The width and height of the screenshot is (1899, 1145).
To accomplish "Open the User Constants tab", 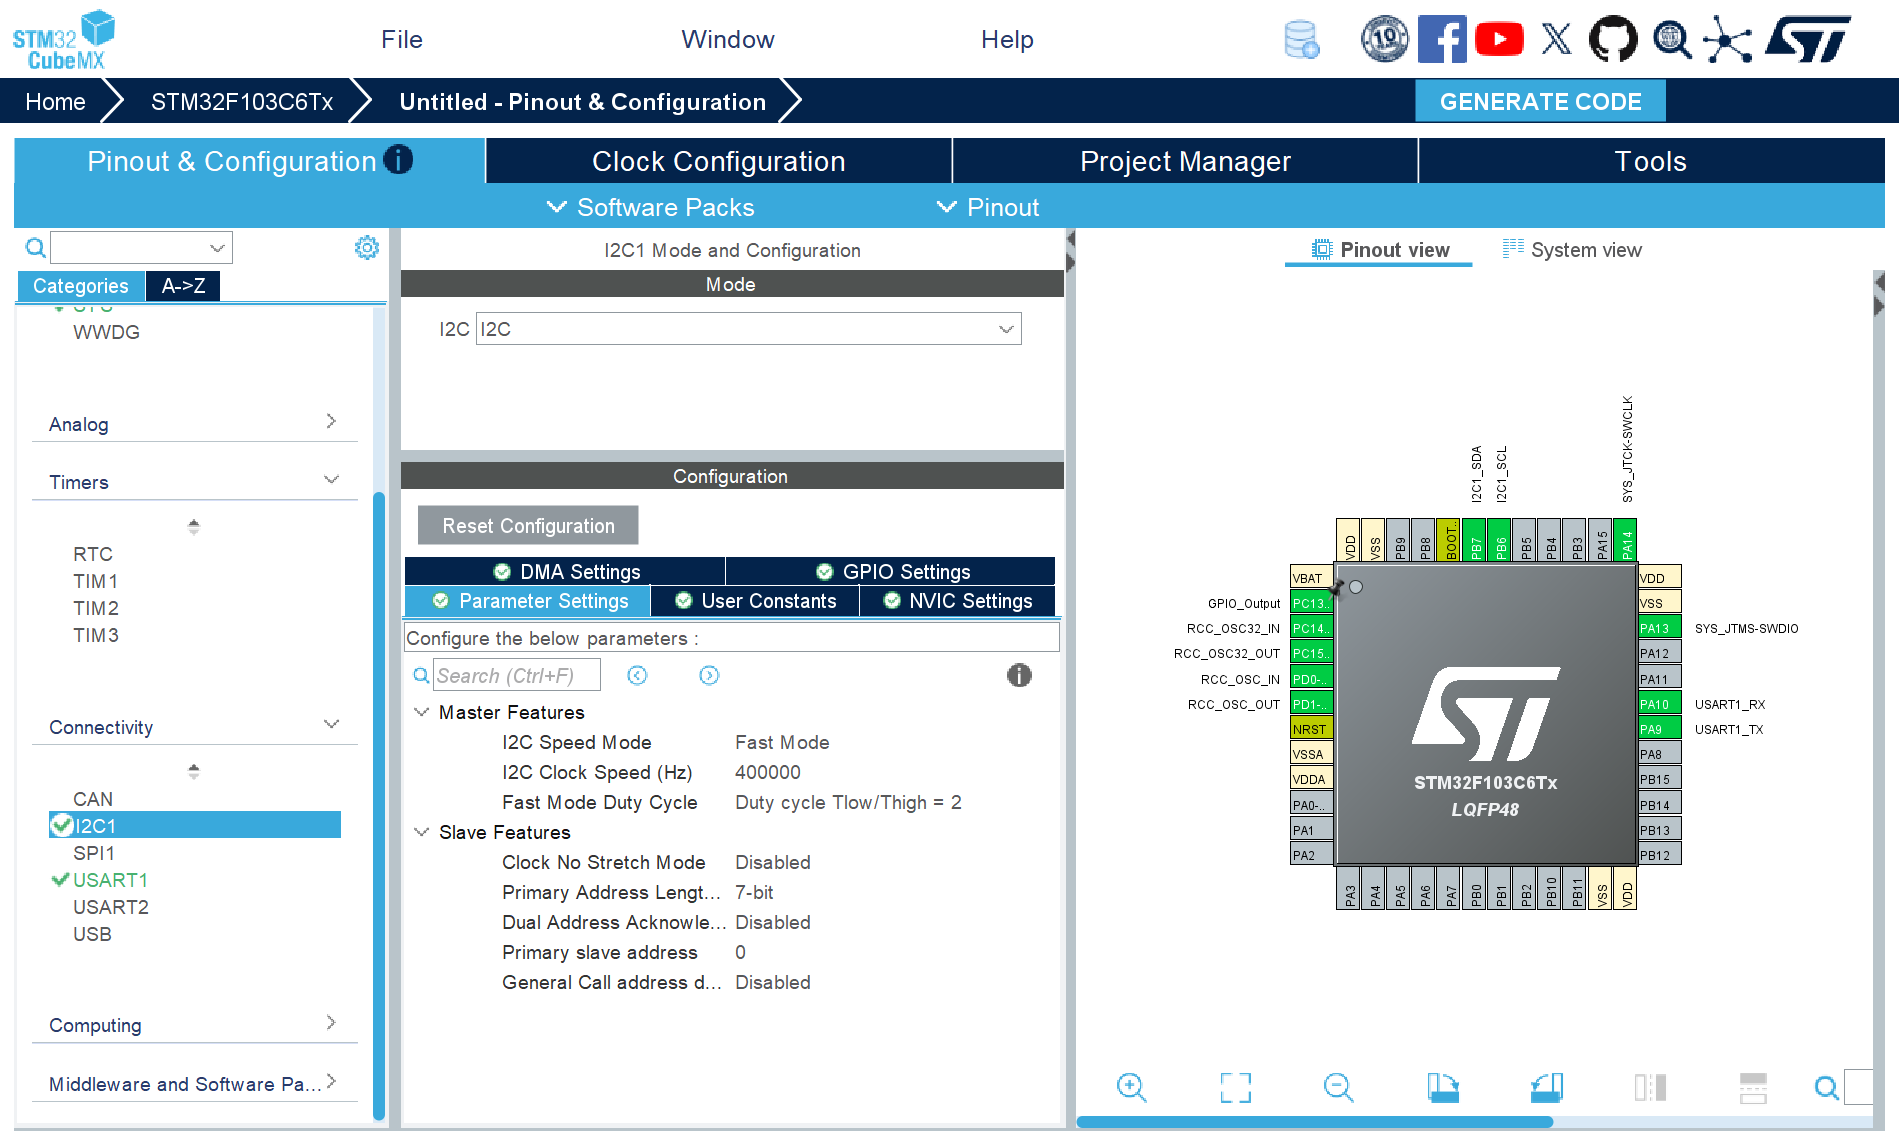I will pos(755,600).
